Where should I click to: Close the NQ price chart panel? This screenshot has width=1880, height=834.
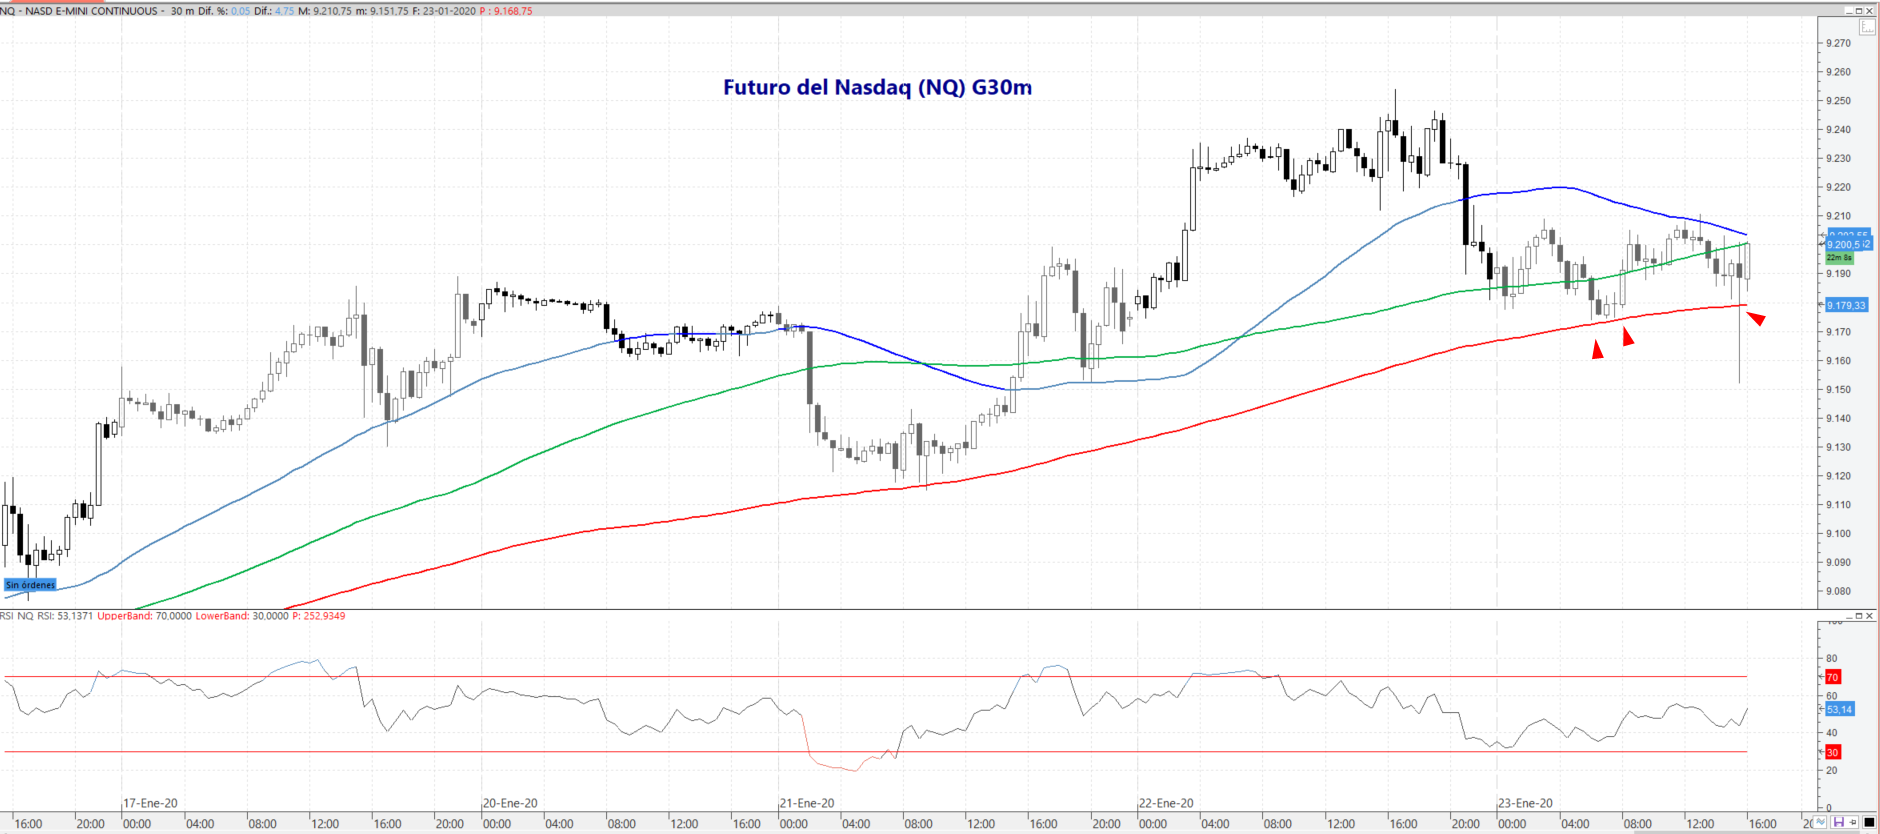[x=1869, y=11]
